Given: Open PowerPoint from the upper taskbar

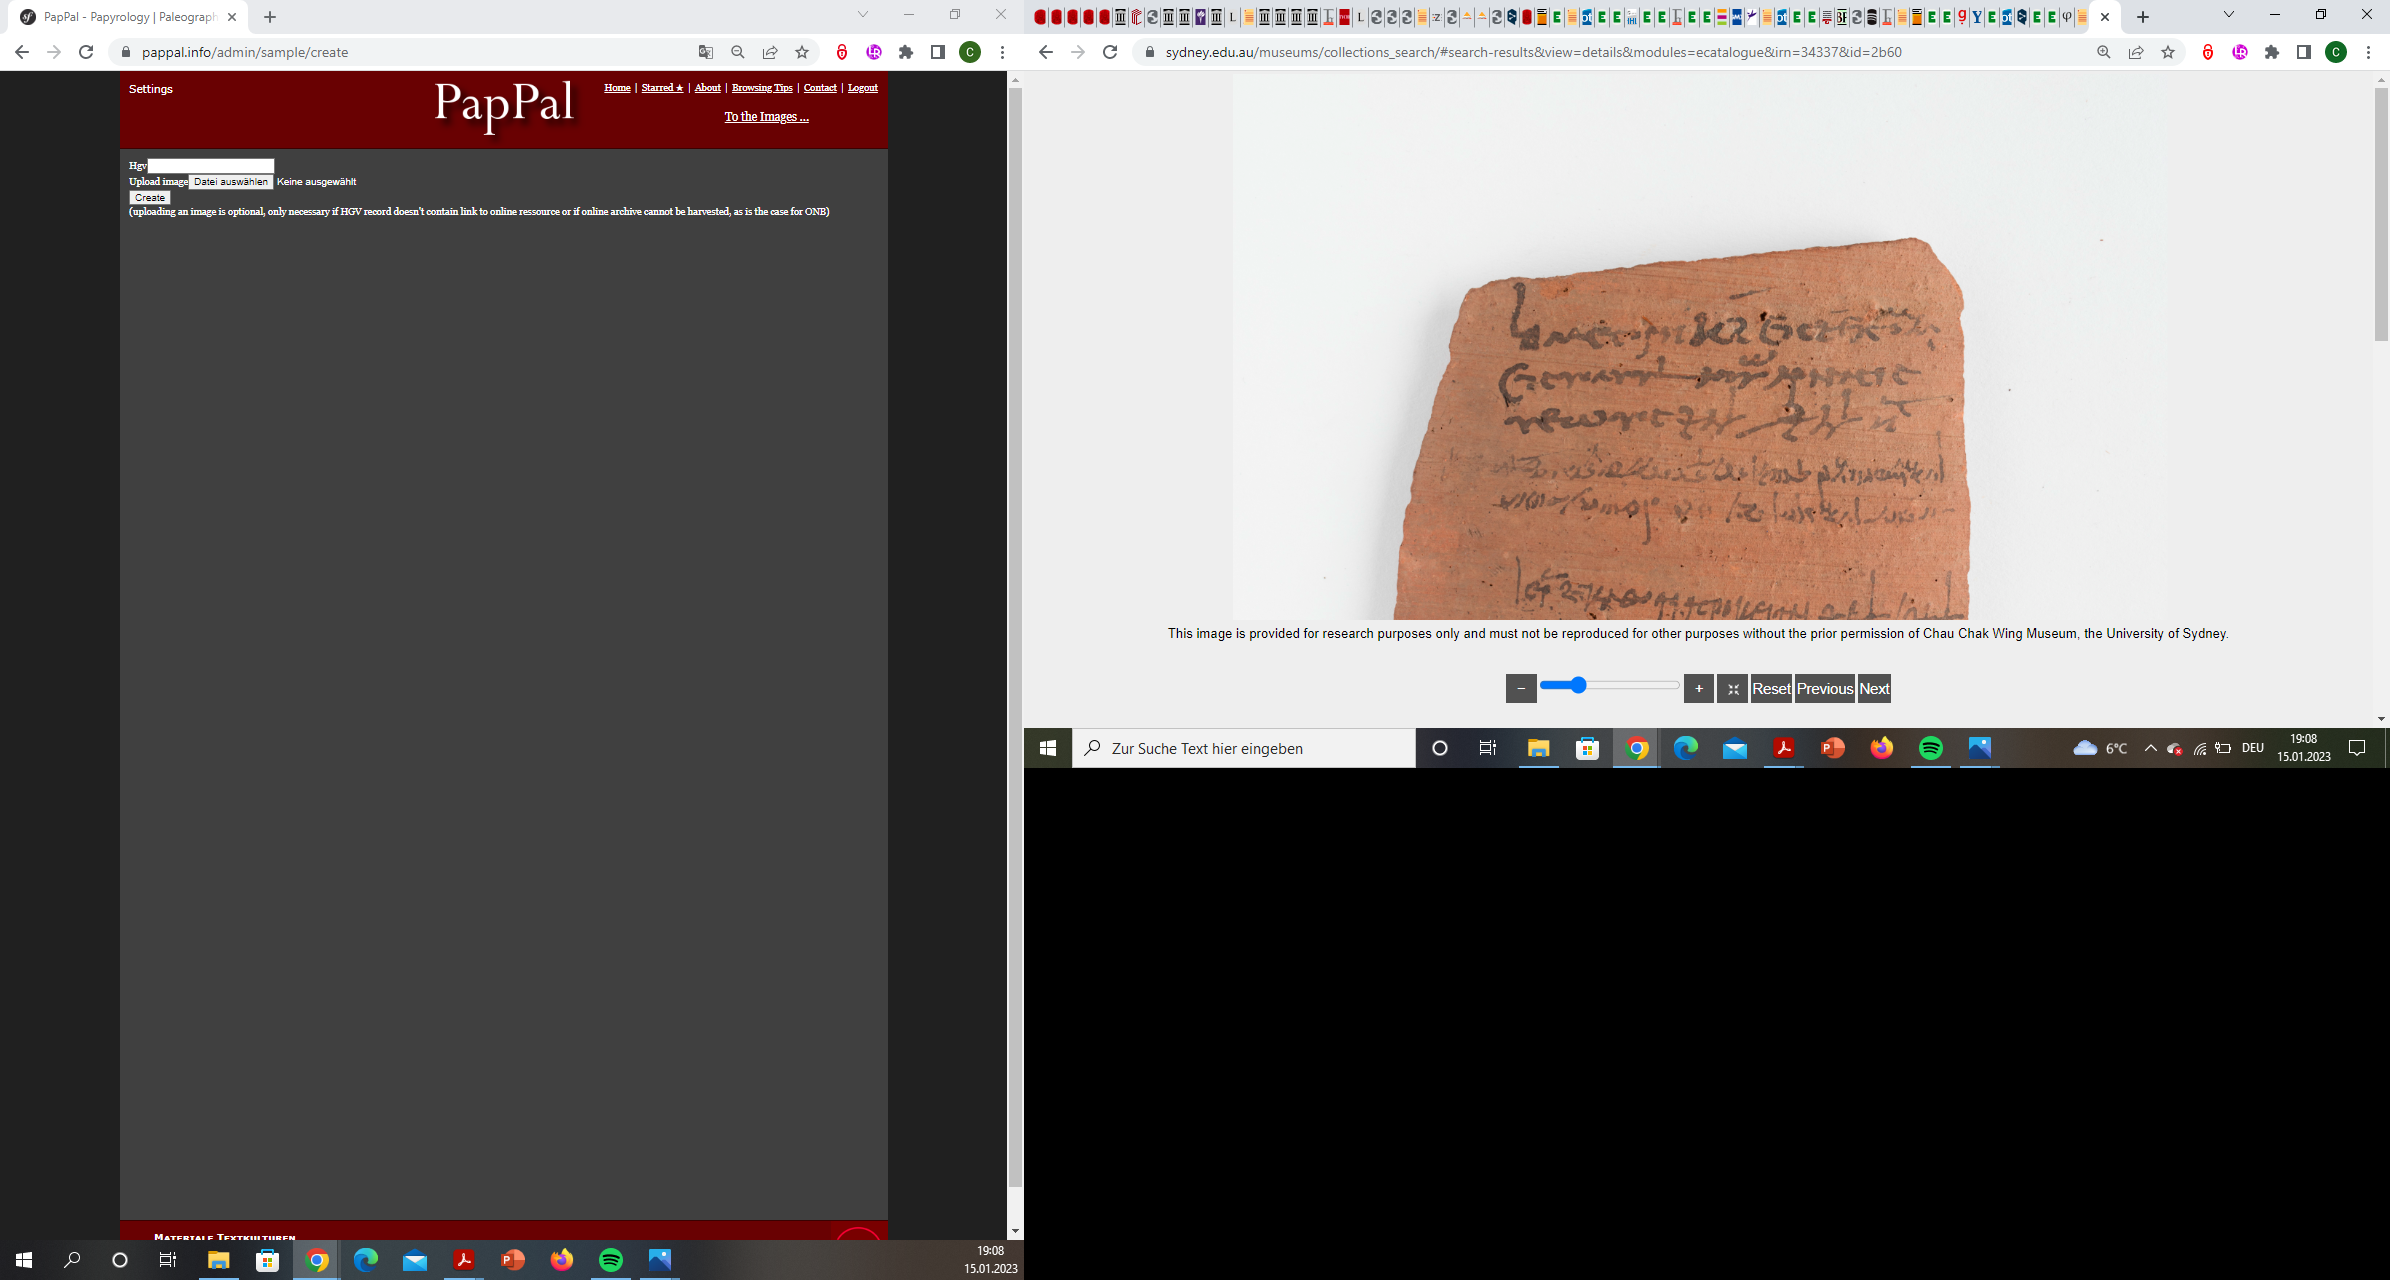Looking at the screenshot, I should (x=1833, y=748).
